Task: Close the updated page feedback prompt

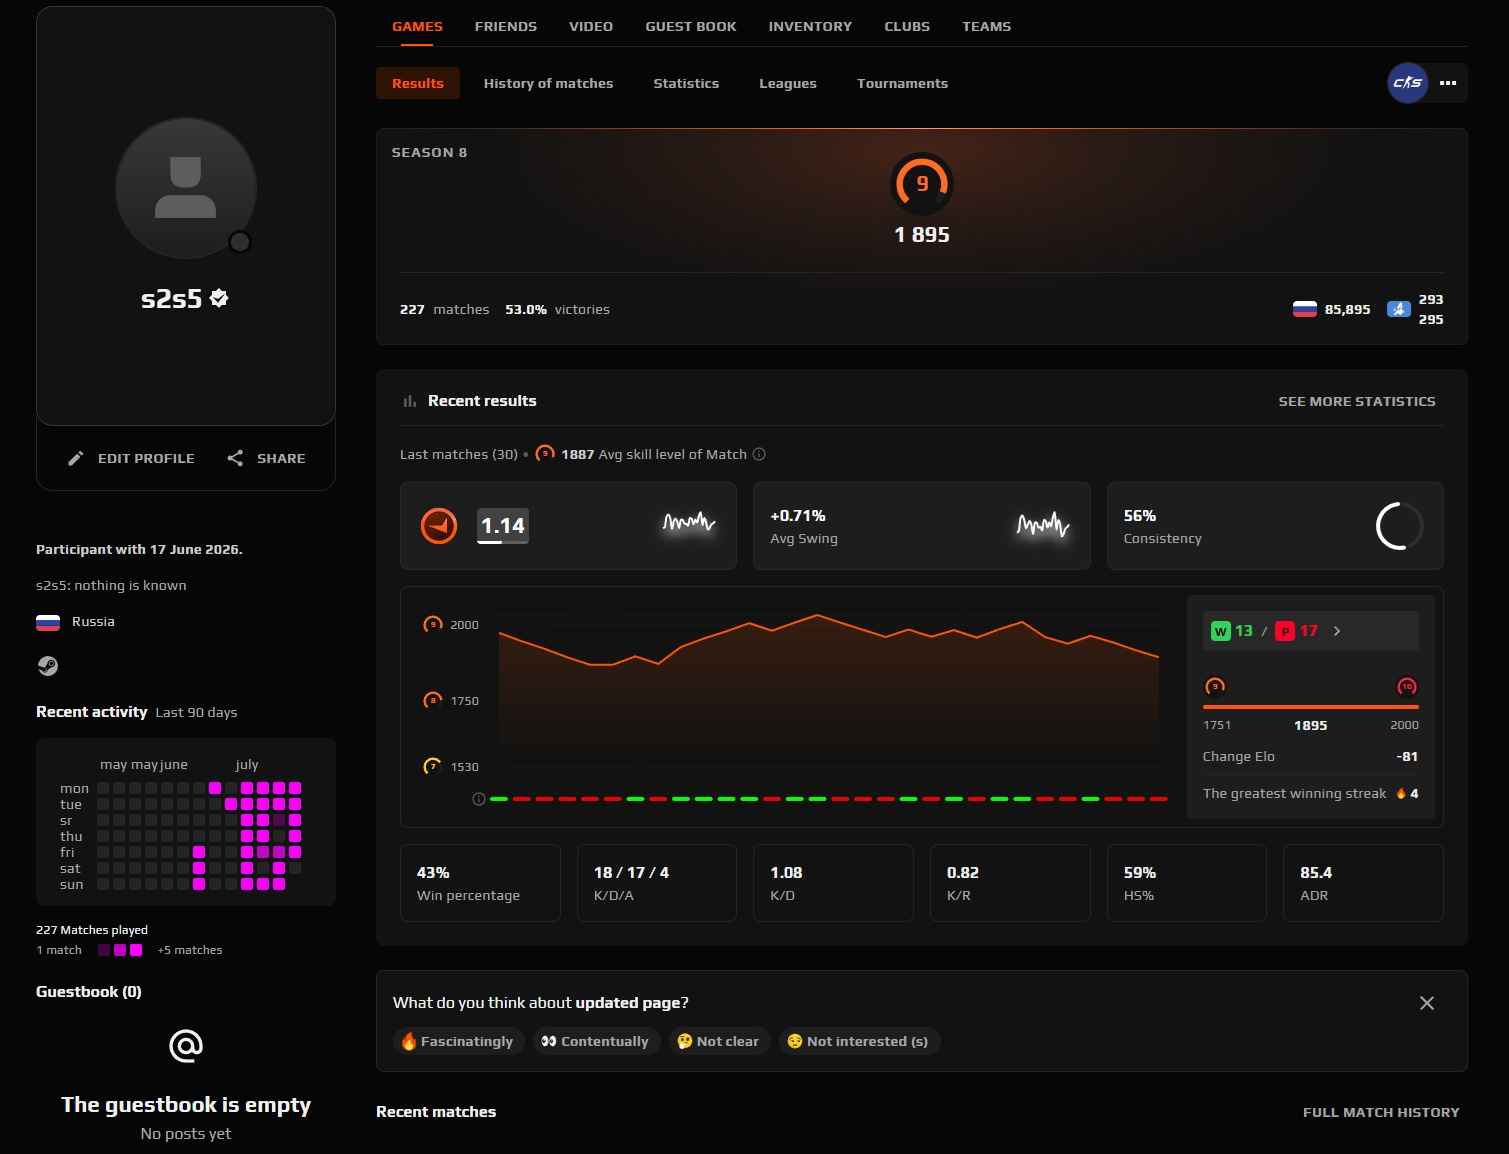Action: [1427, 1003]
